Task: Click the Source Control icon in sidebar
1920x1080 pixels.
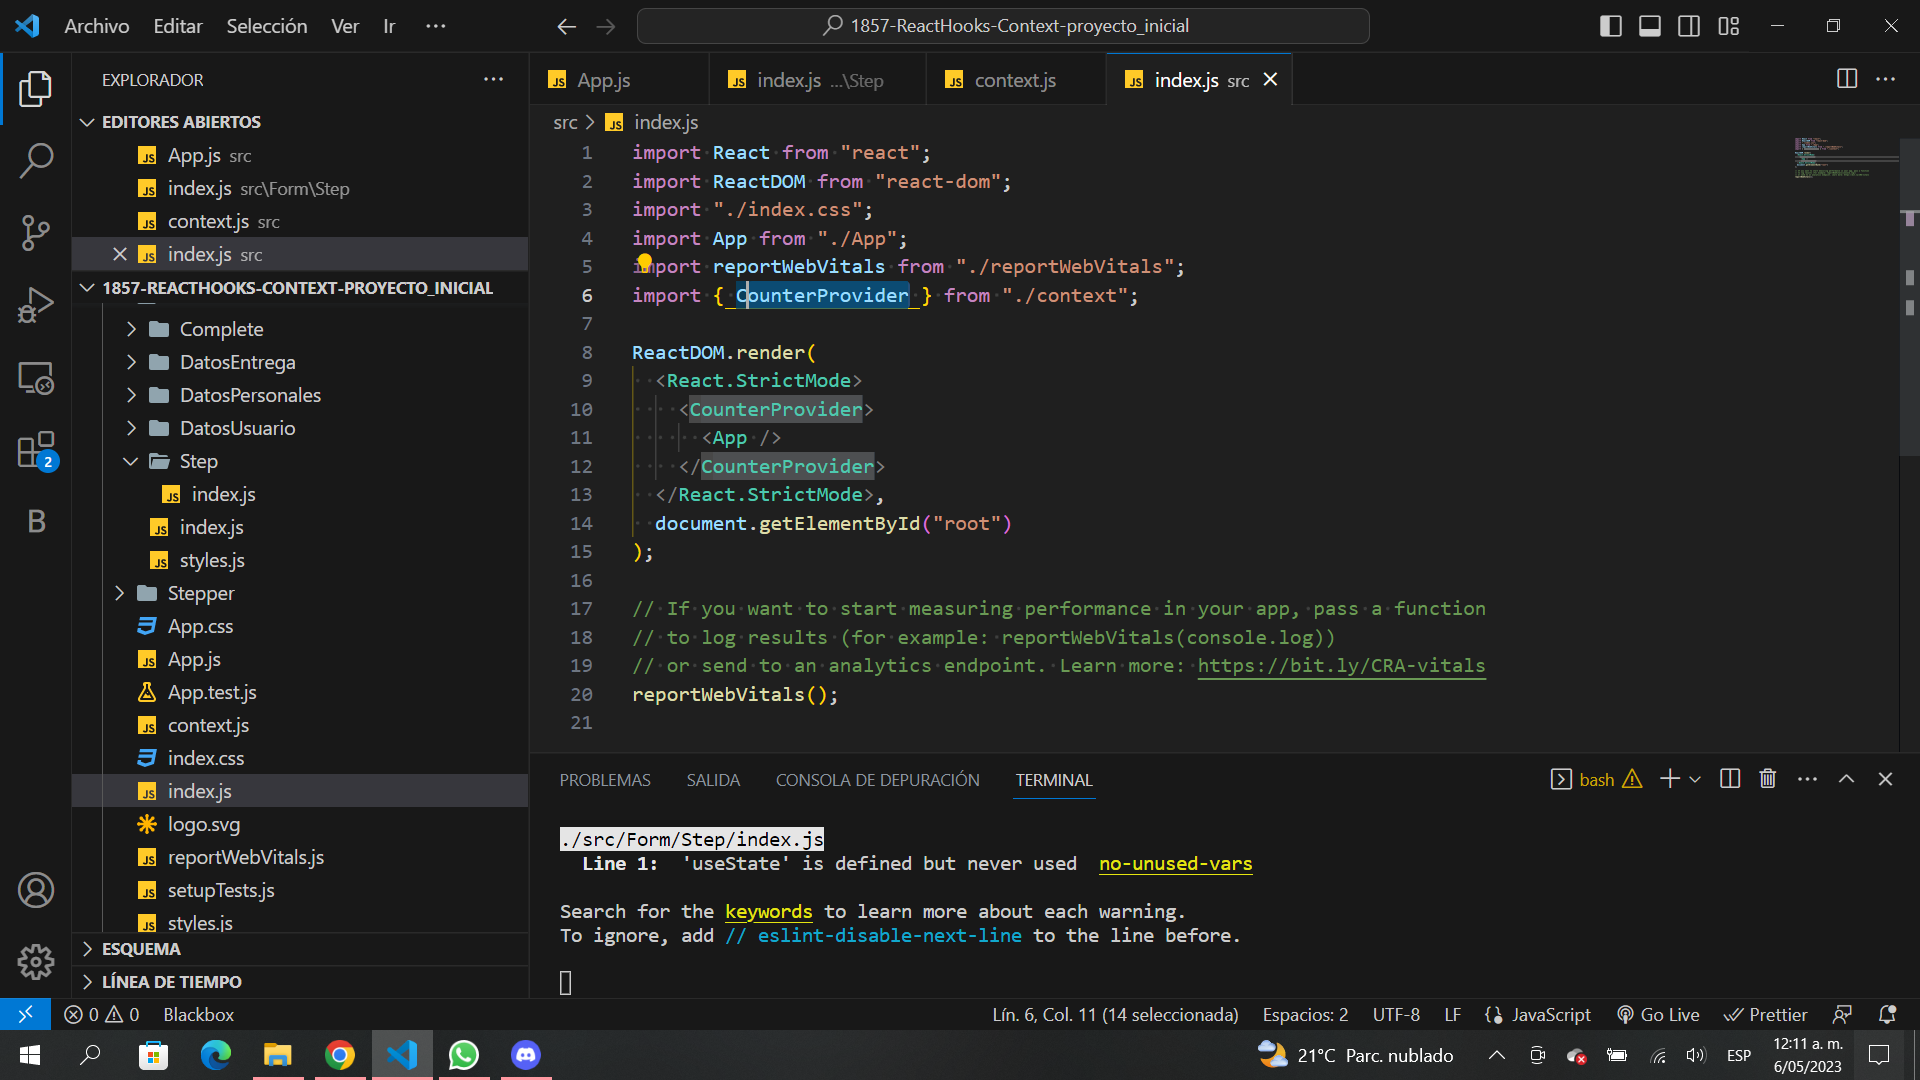Action: 34,233
